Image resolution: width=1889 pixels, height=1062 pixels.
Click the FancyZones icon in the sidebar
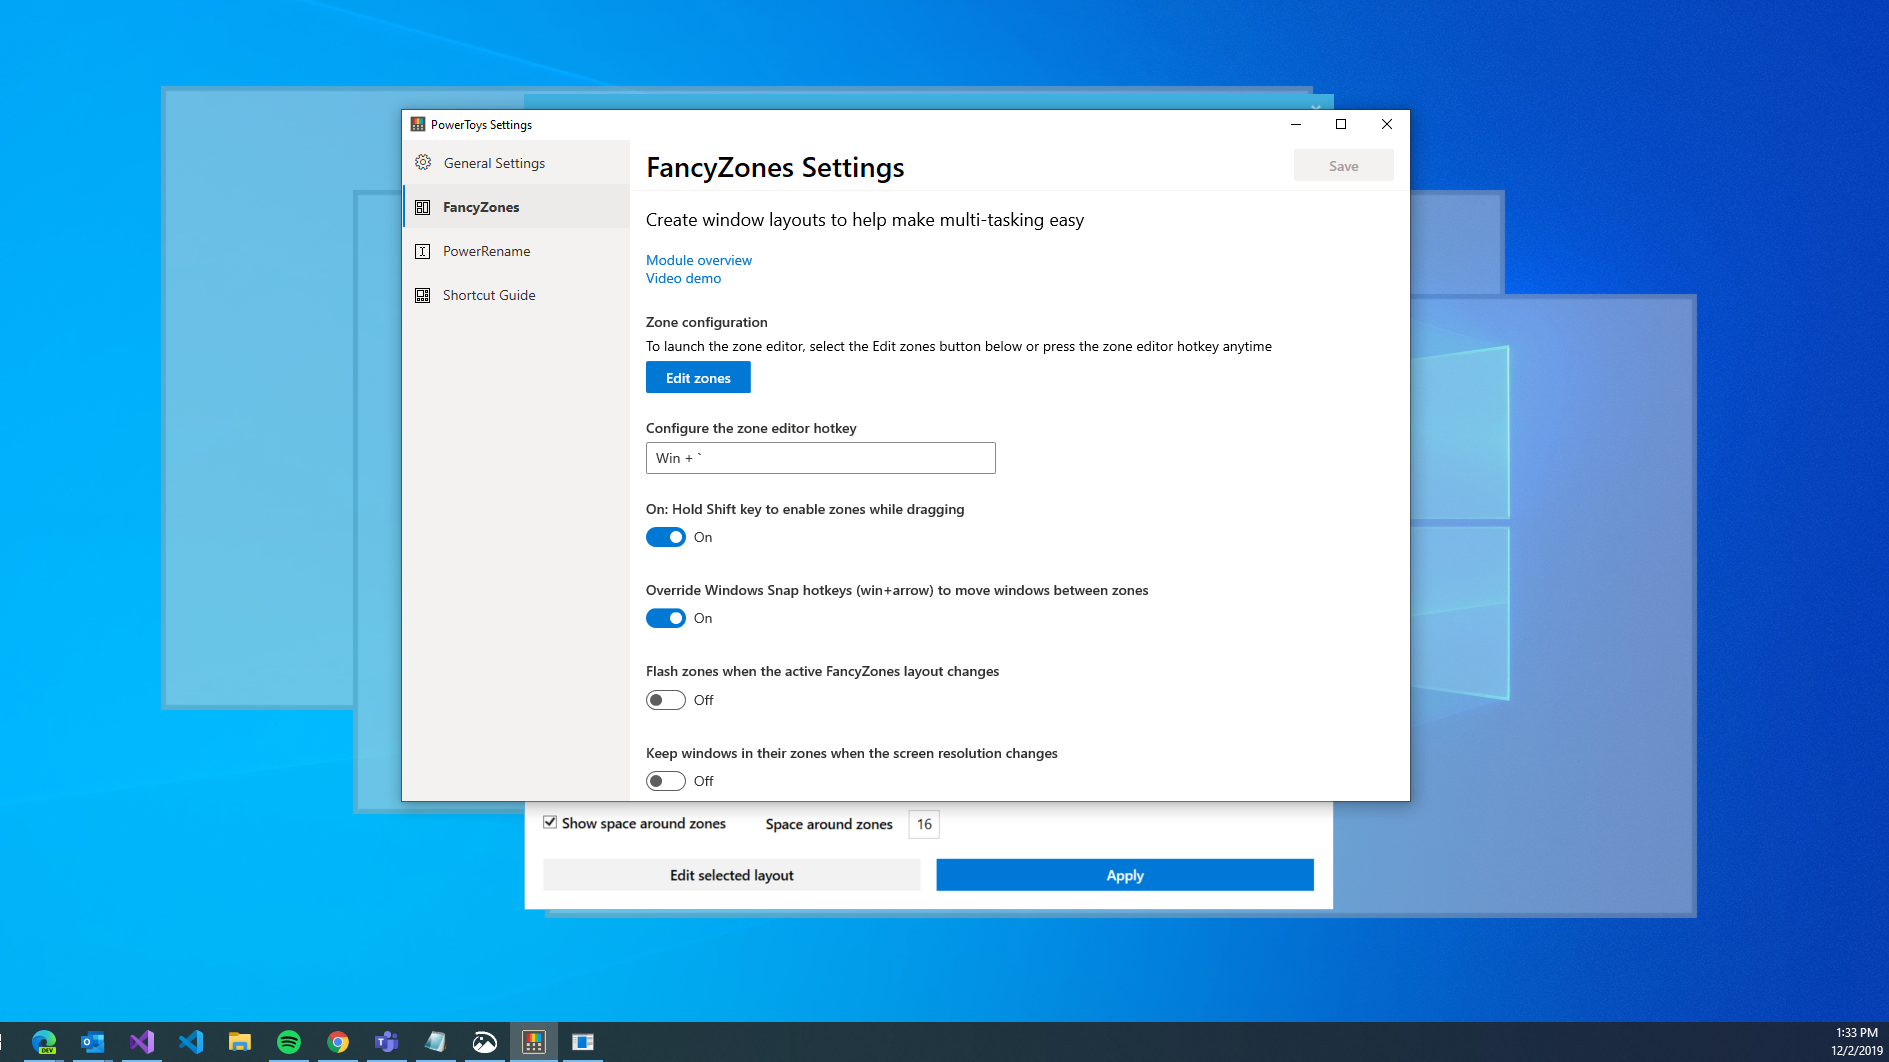pyautogui.click(x=422, y=207)
